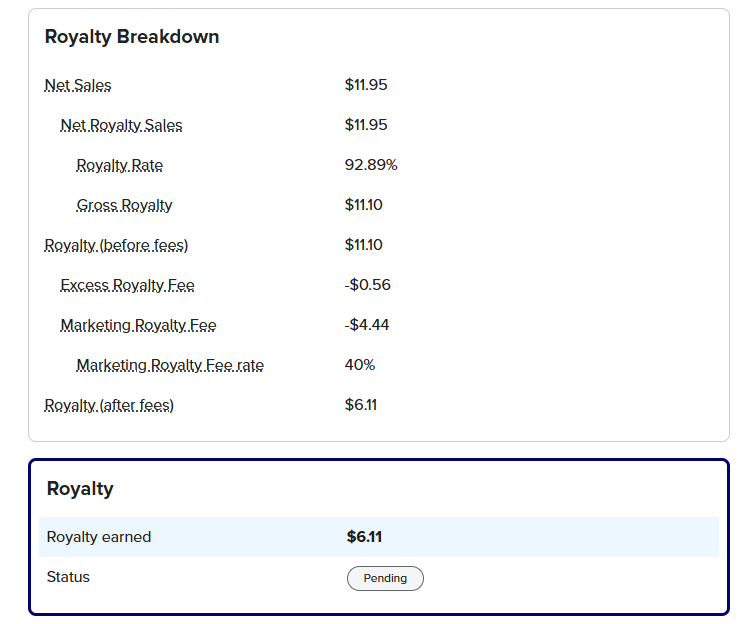749x624 pixels.
Task: Click the Pending status badge
Action: [x=385, y=578]
